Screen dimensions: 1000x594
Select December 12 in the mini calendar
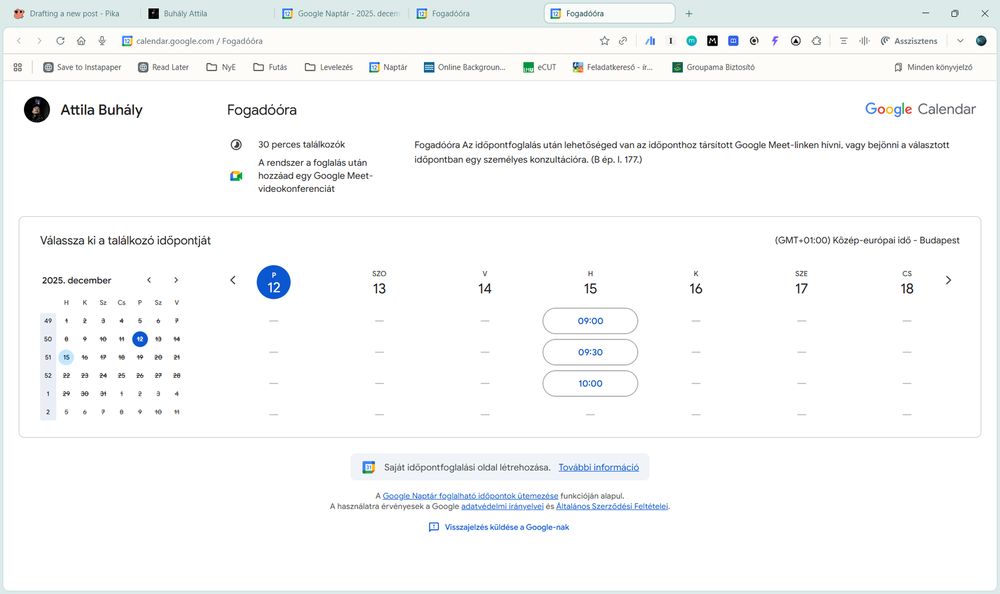pyautogui.click(x=140, y=339)
